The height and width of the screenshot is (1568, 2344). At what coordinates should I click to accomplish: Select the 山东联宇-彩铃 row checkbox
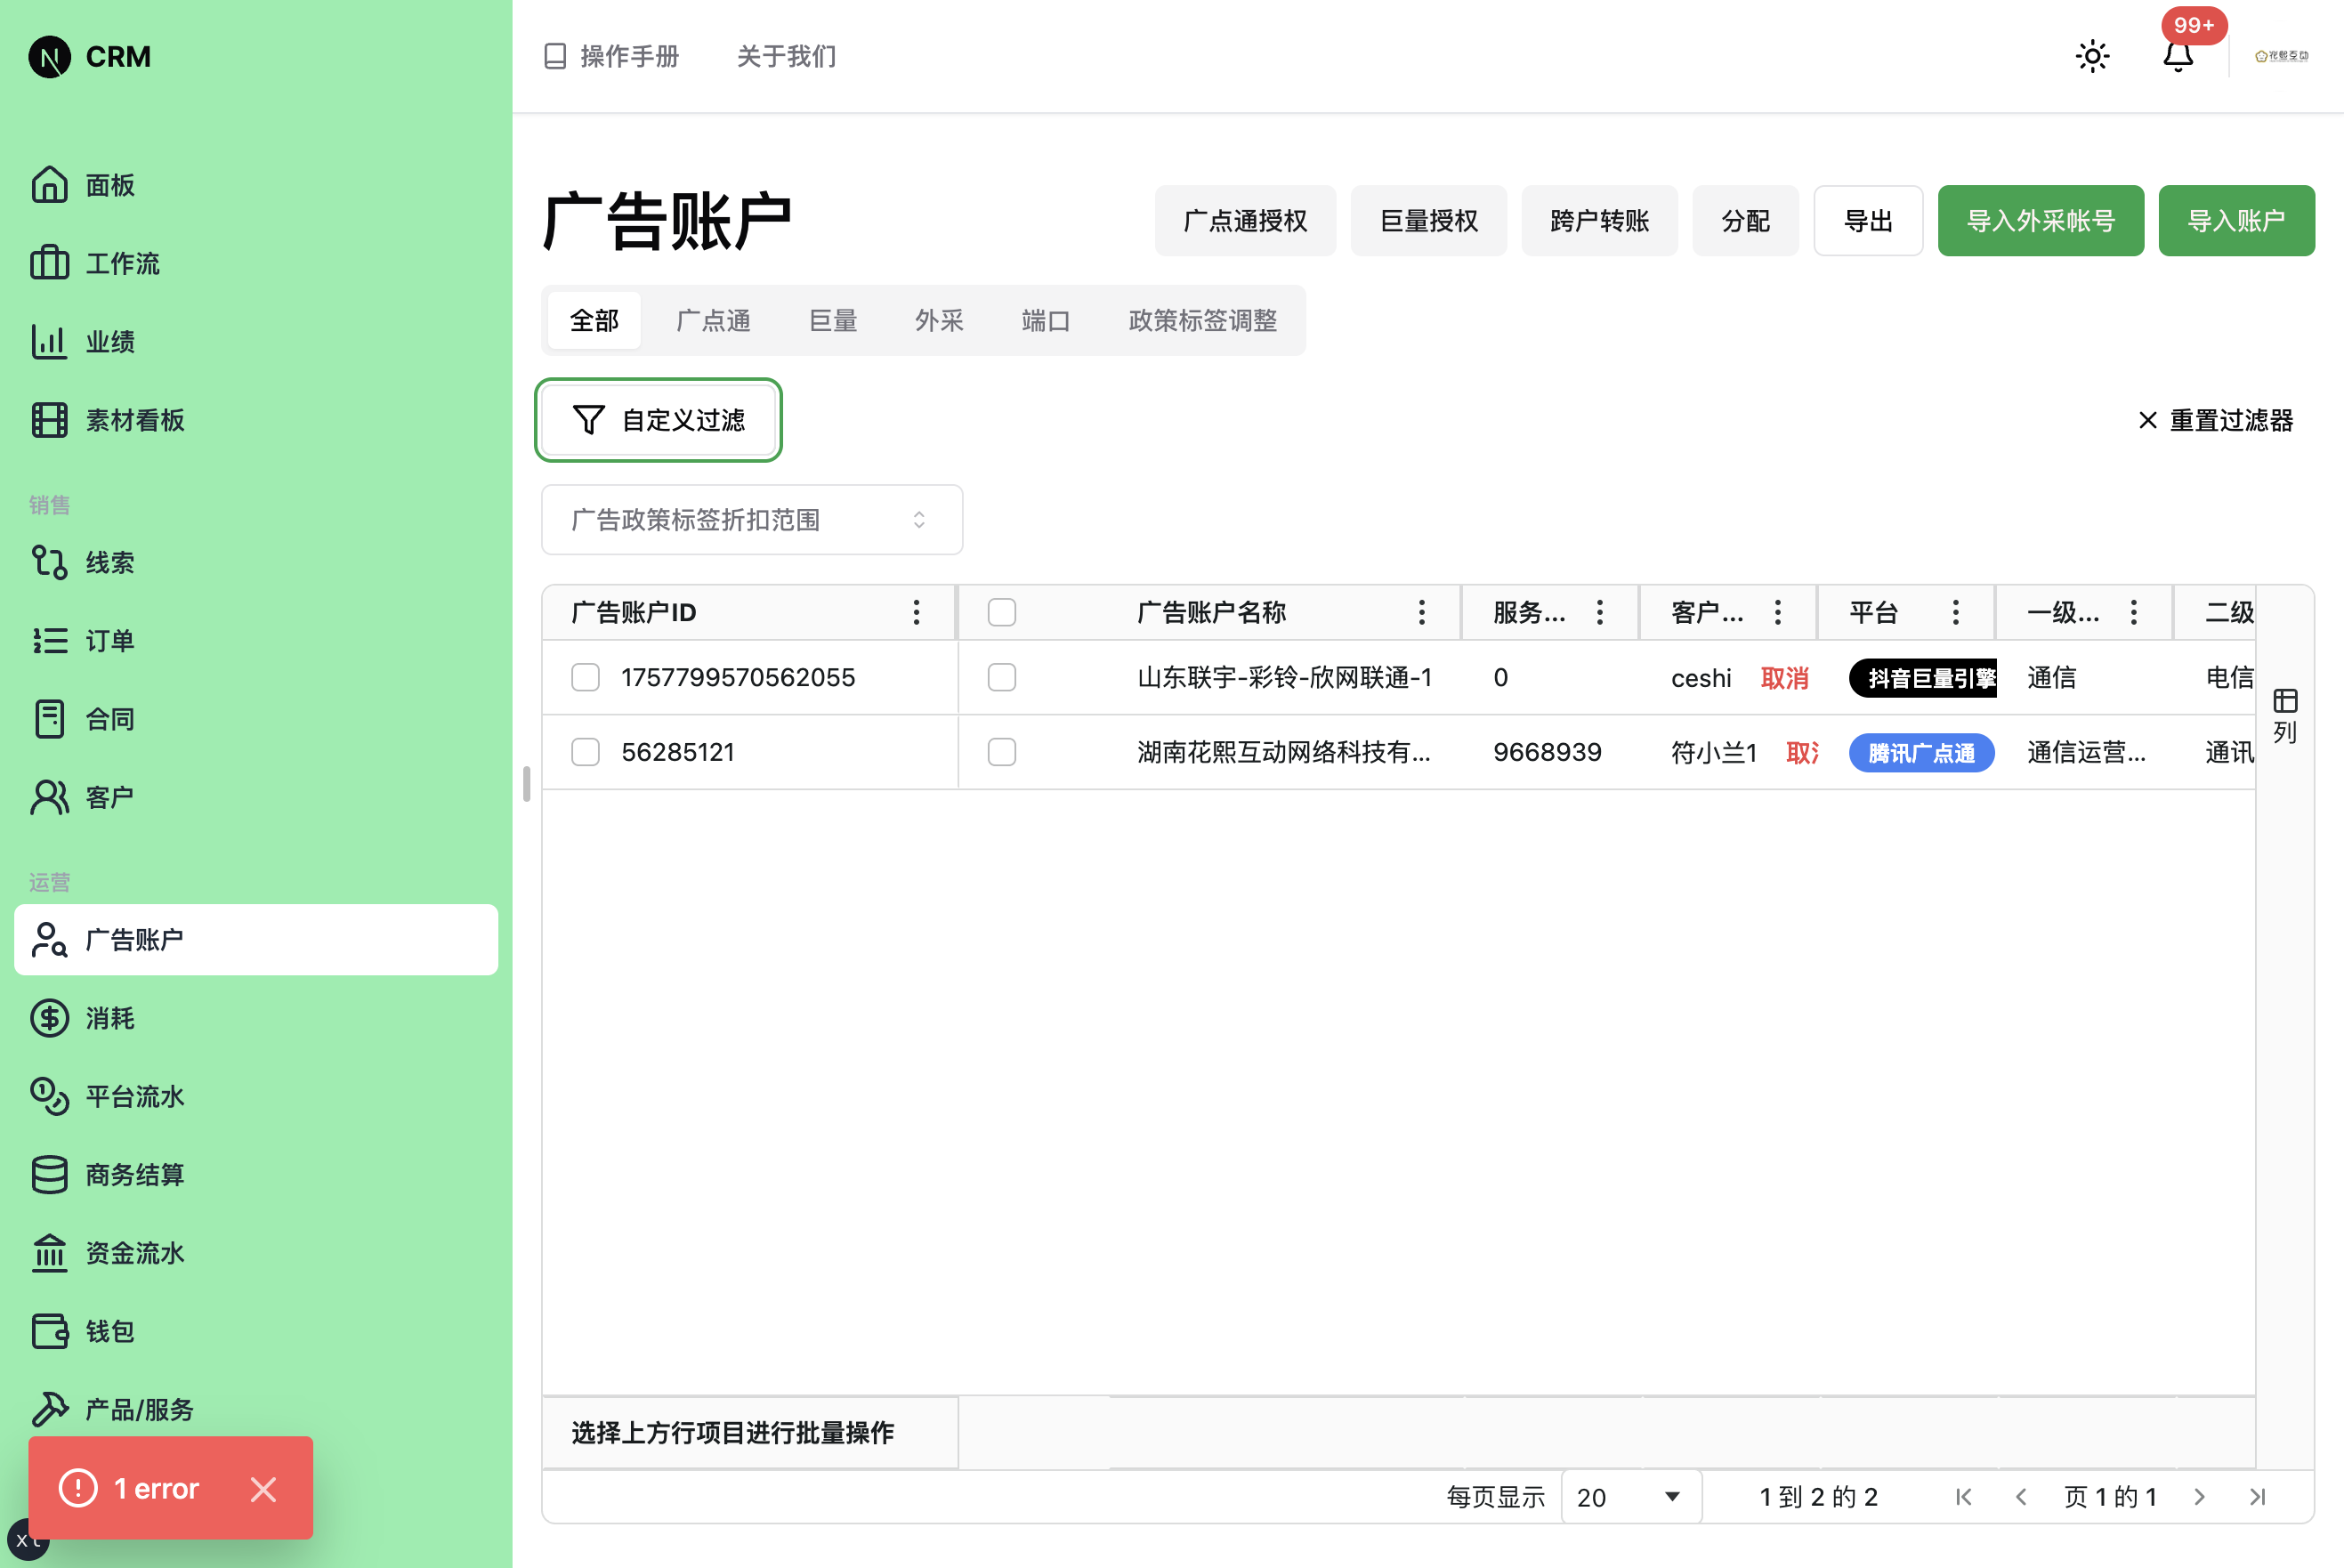(x=585, y=677)
